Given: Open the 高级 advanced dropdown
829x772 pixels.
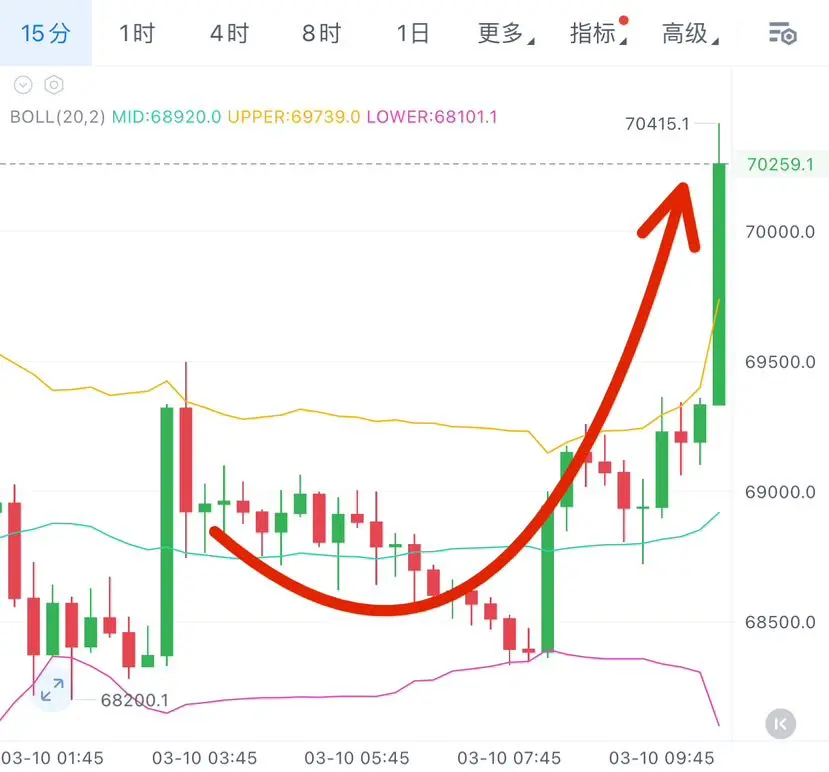Looking at the screenshot, I should point(690,33).
